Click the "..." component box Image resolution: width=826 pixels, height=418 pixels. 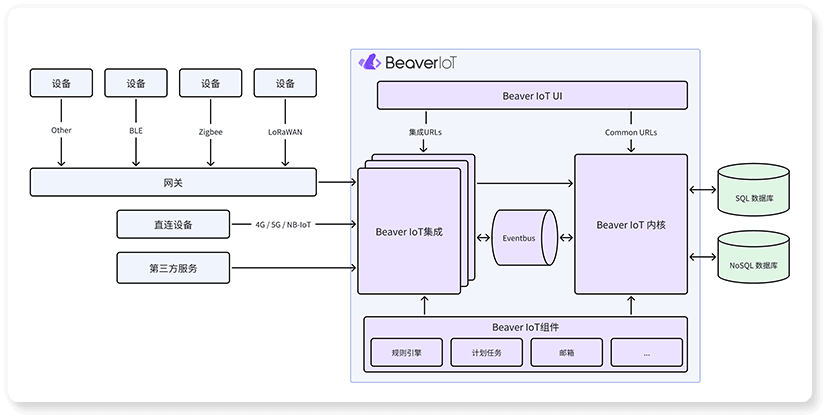[646, 352]
